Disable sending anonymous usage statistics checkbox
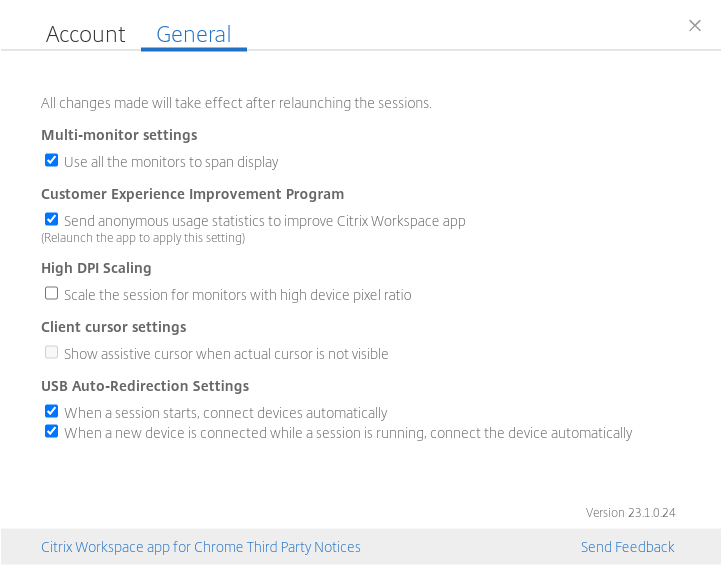 coord(52,219)
